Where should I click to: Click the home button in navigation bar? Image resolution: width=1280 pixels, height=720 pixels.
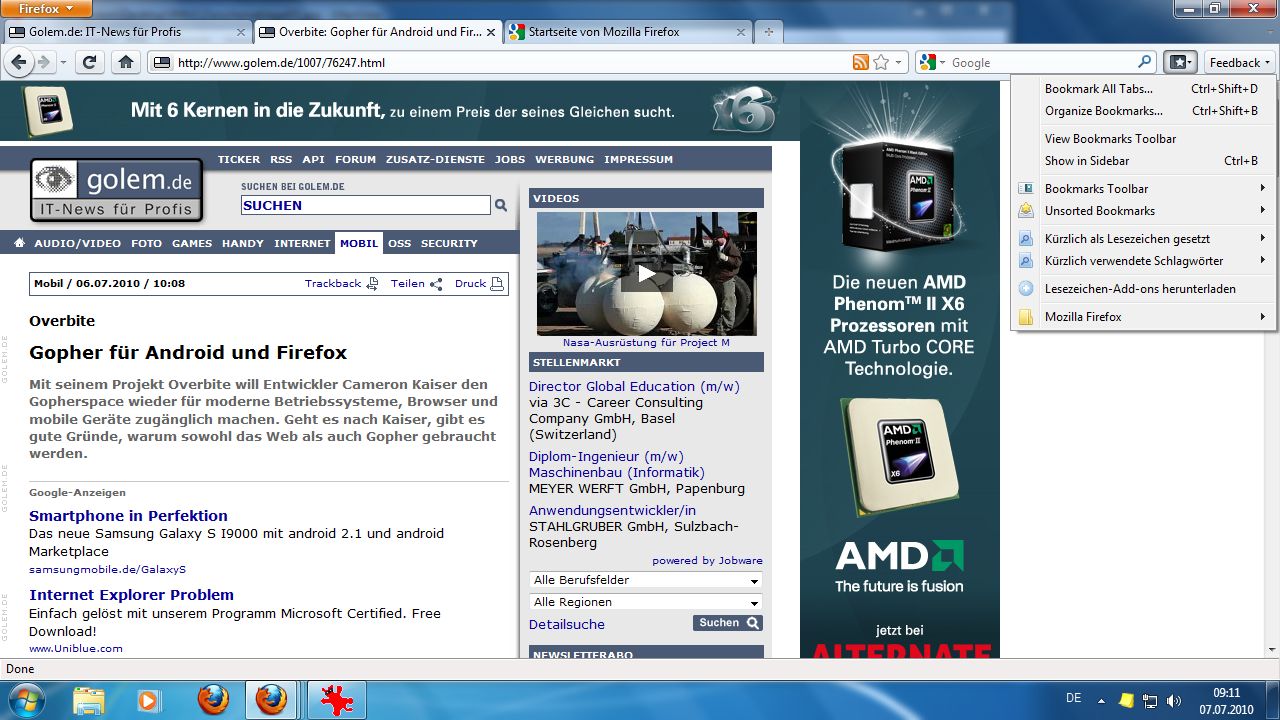[125, 62]
